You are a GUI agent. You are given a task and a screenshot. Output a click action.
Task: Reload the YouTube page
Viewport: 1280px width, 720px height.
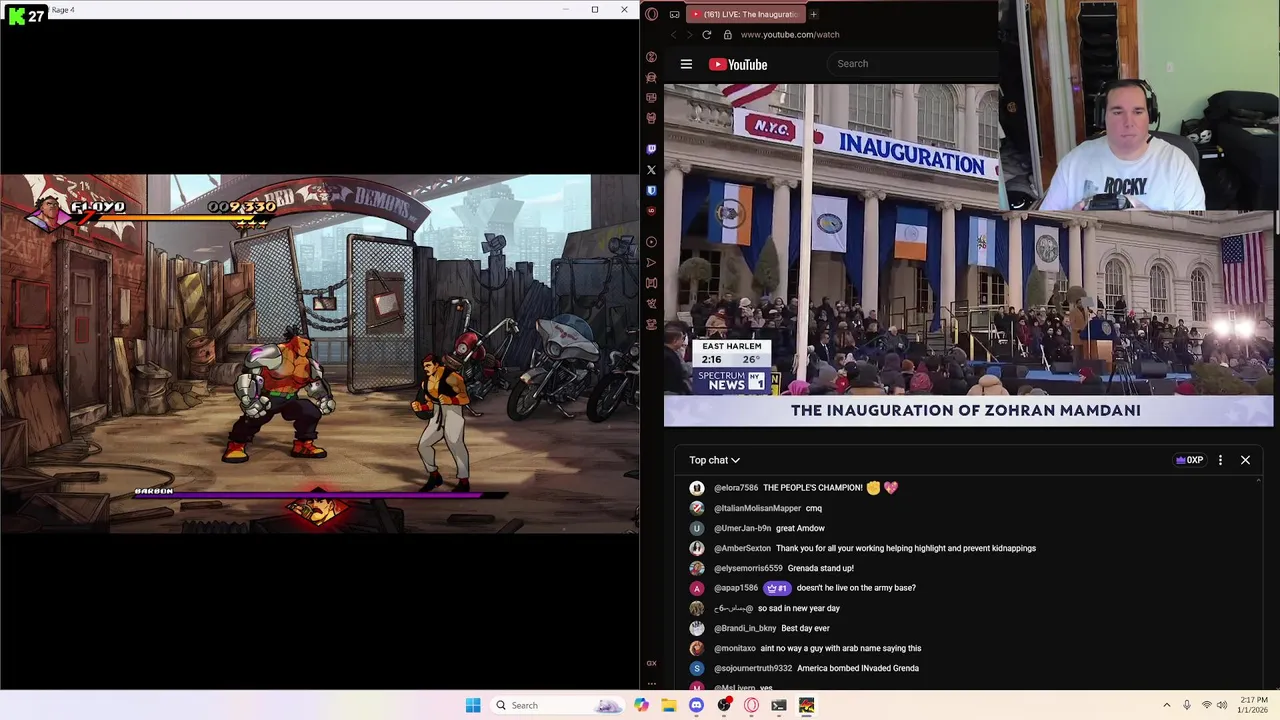pyautogui.click(x=706, y=34)
